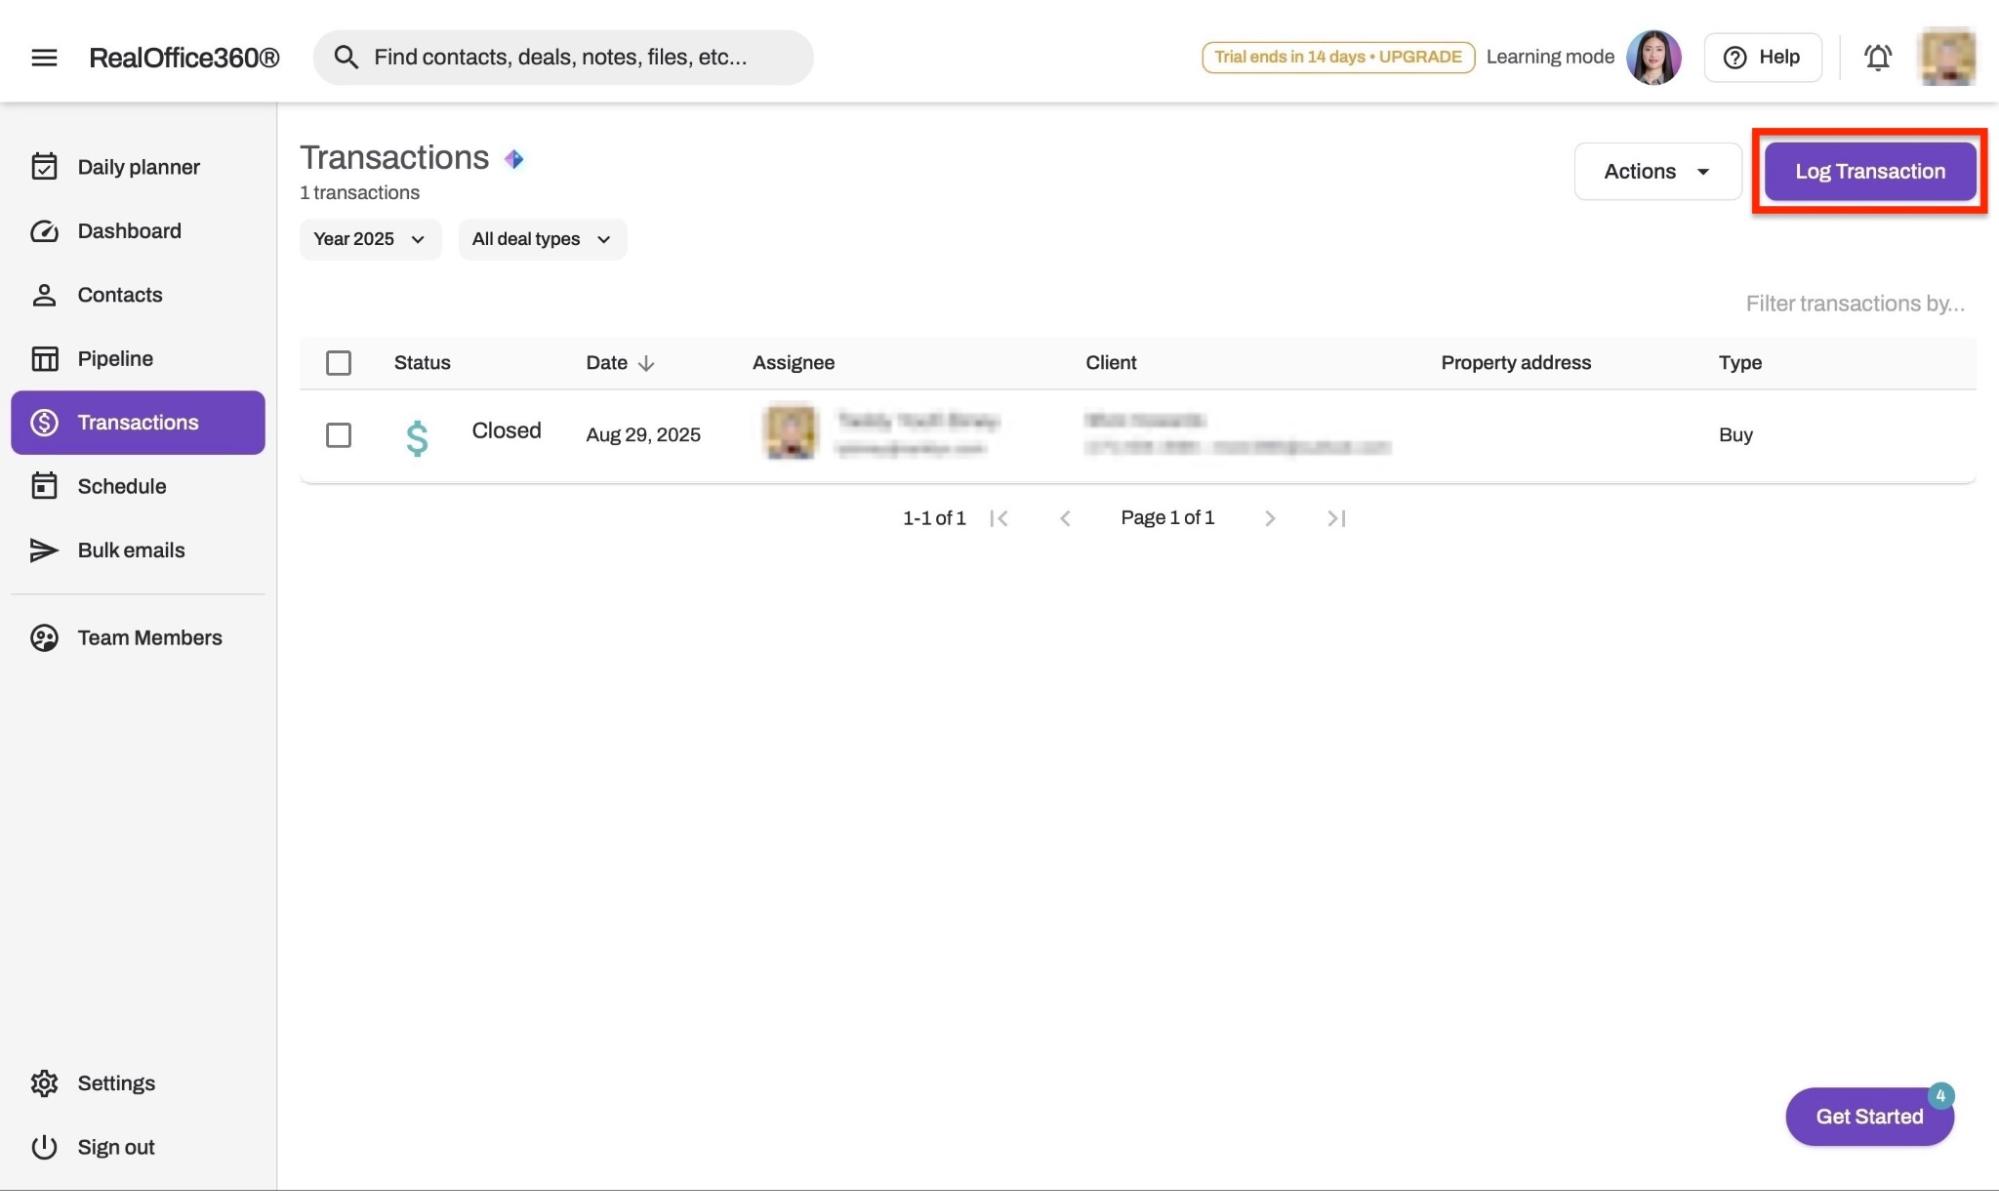Click the hamburger menu icon
This screenshot has height=1191, width=1999.
tap(44, 57)
